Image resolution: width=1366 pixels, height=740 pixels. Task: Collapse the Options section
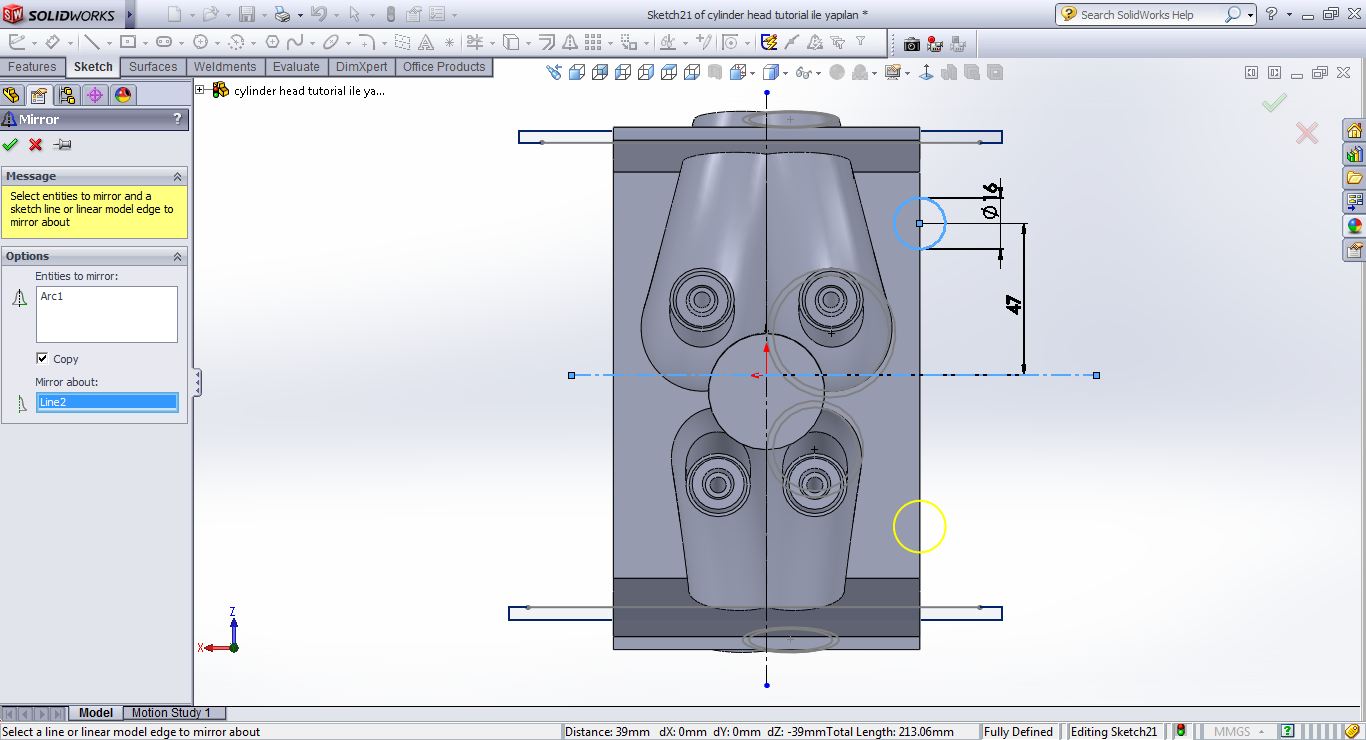(177, 257)
